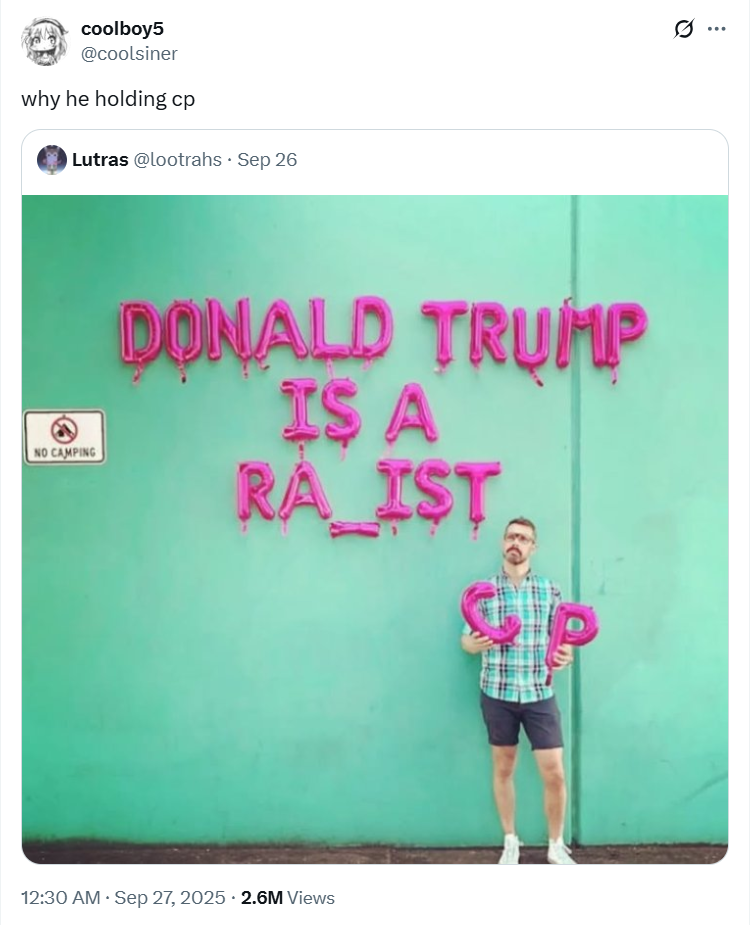750x925 pixels.
Task: Click the @lootrahs handle
Action: pos(178,160)
